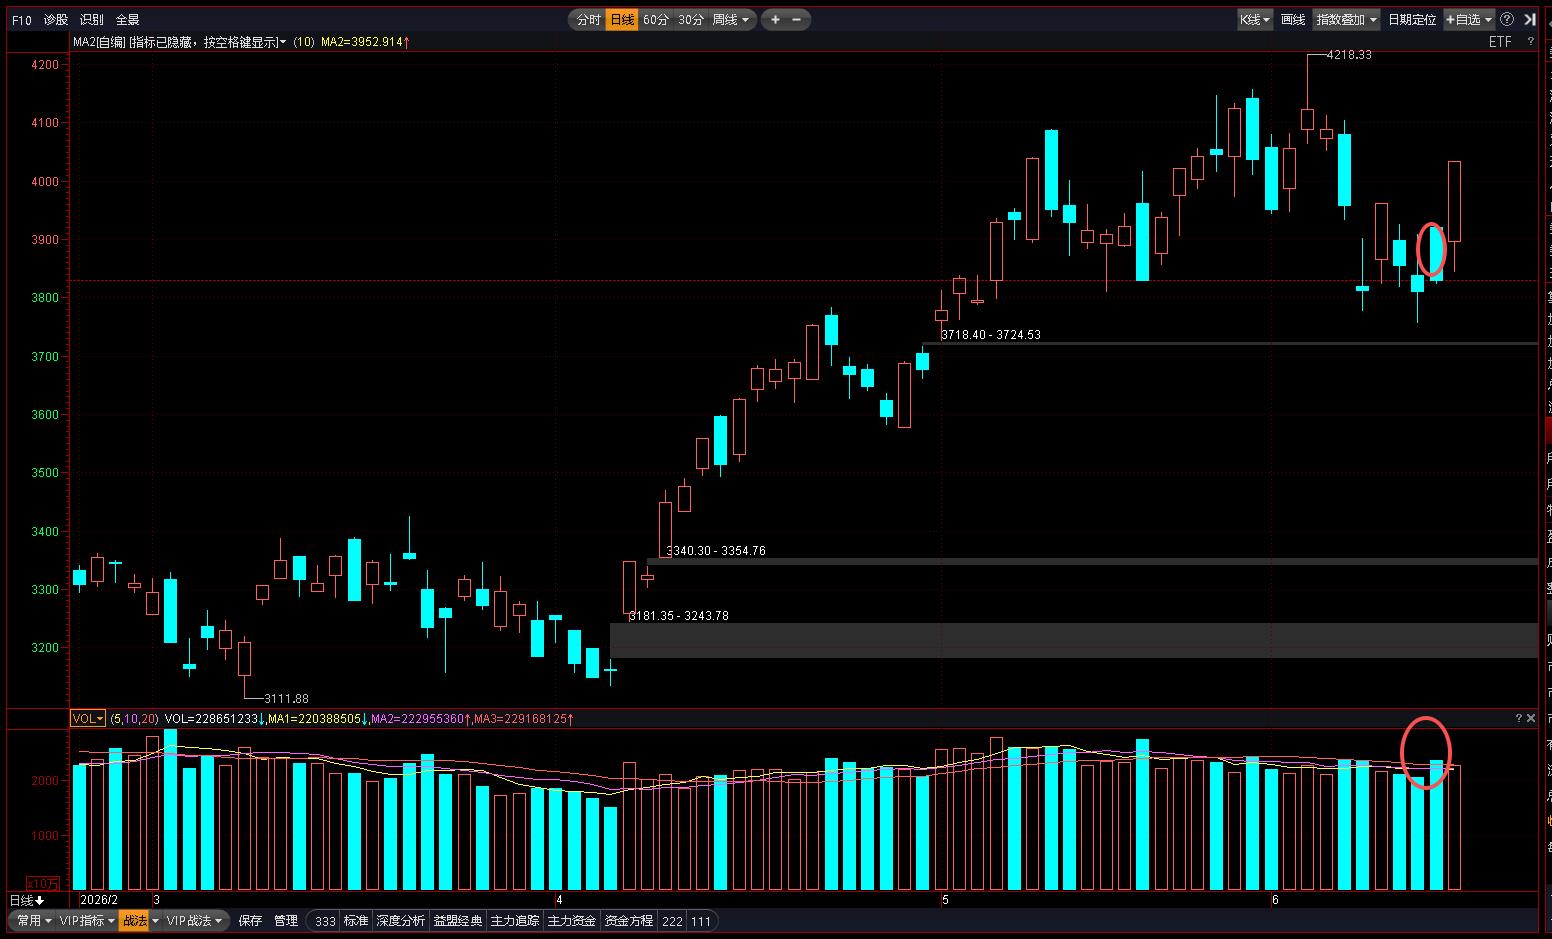Activate the 画线 drawing tool
Image resolution: width=1552 pixels, height=939 pixels.
coord(1293,20)
